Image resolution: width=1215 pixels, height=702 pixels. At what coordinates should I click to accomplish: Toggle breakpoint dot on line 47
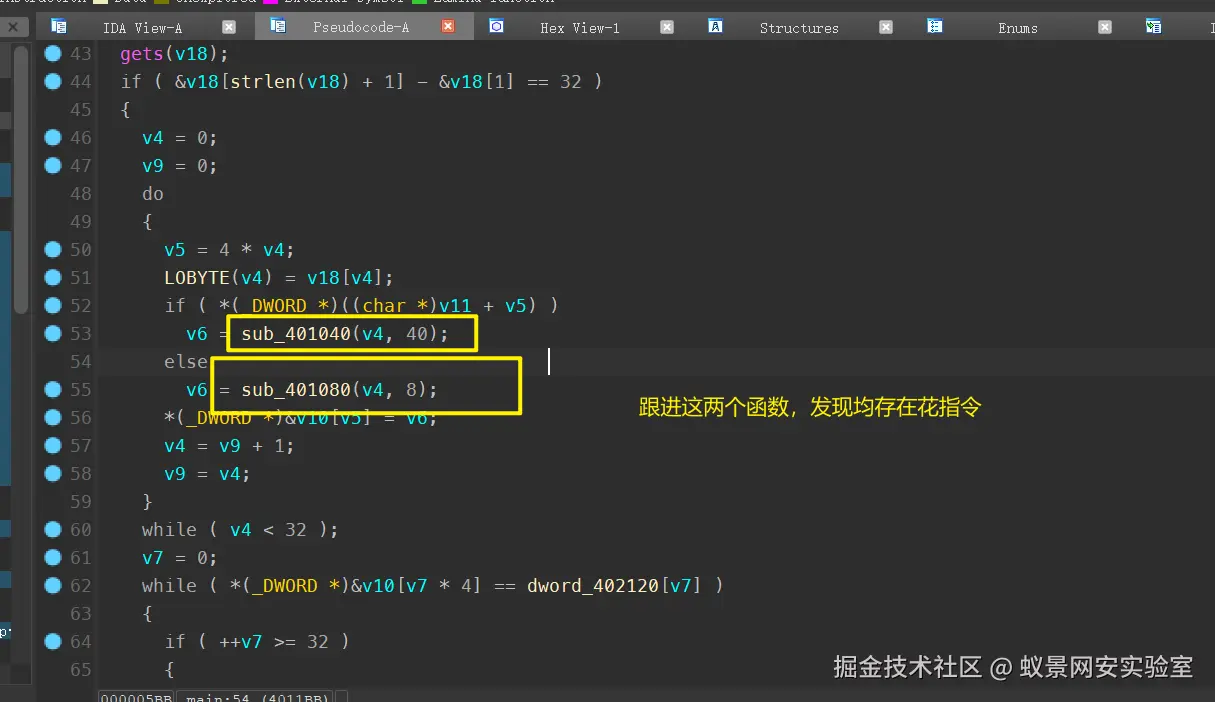point(52,165)
